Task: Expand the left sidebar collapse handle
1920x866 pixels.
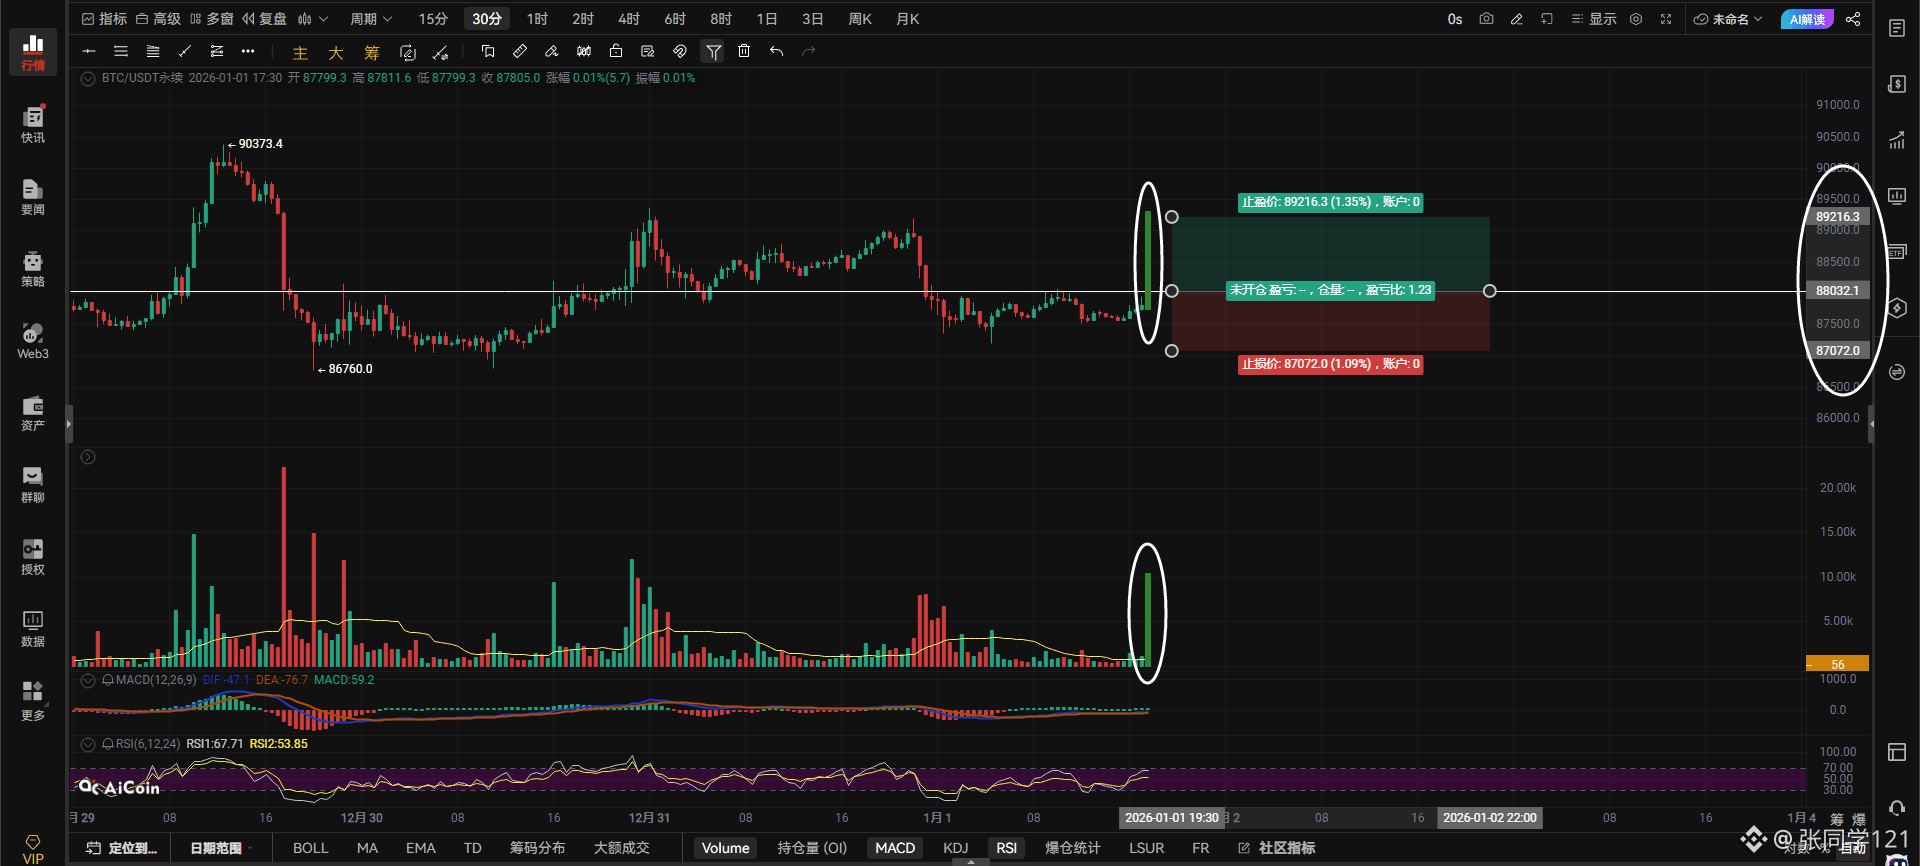Action: [x=69, y=424]
